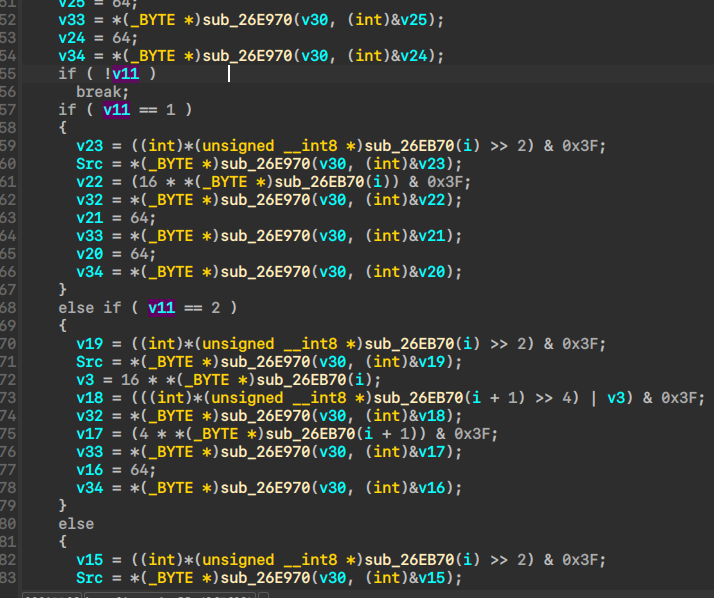Click variable v24 assigned to 64
The image size is (714, 598).
click(x=71, y=38)
